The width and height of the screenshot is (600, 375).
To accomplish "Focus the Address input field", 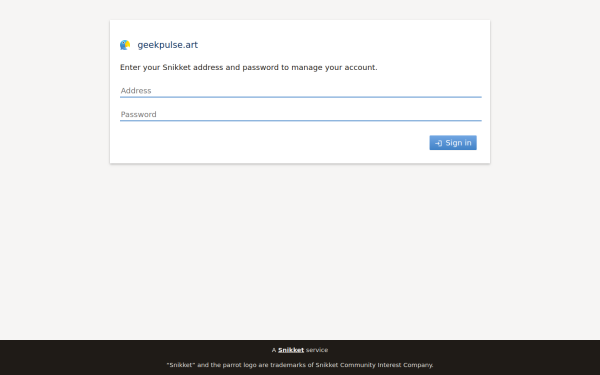I will click(x=300, y=91).
